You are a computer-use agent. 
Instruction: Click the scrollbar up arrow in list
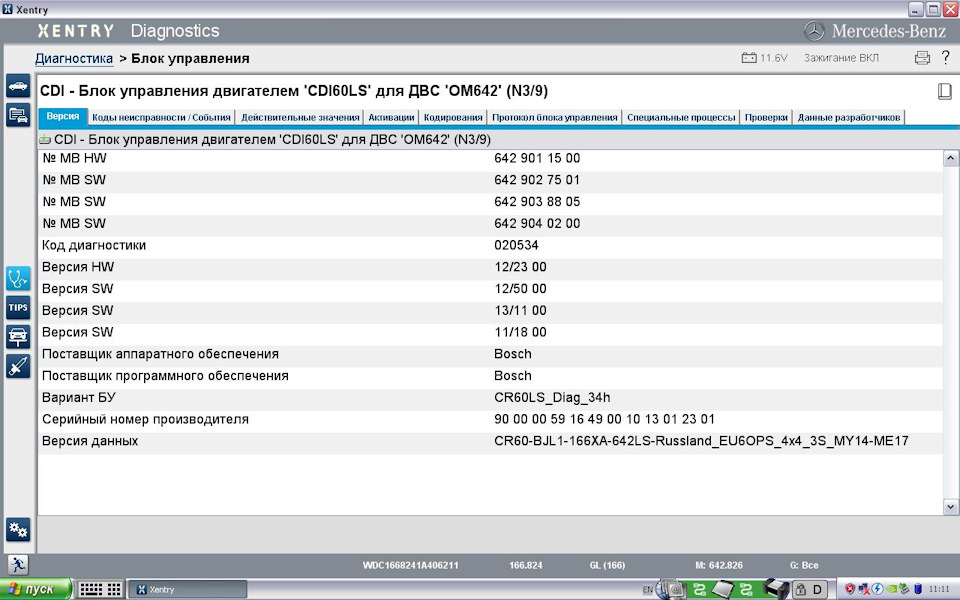pos(950,158)
